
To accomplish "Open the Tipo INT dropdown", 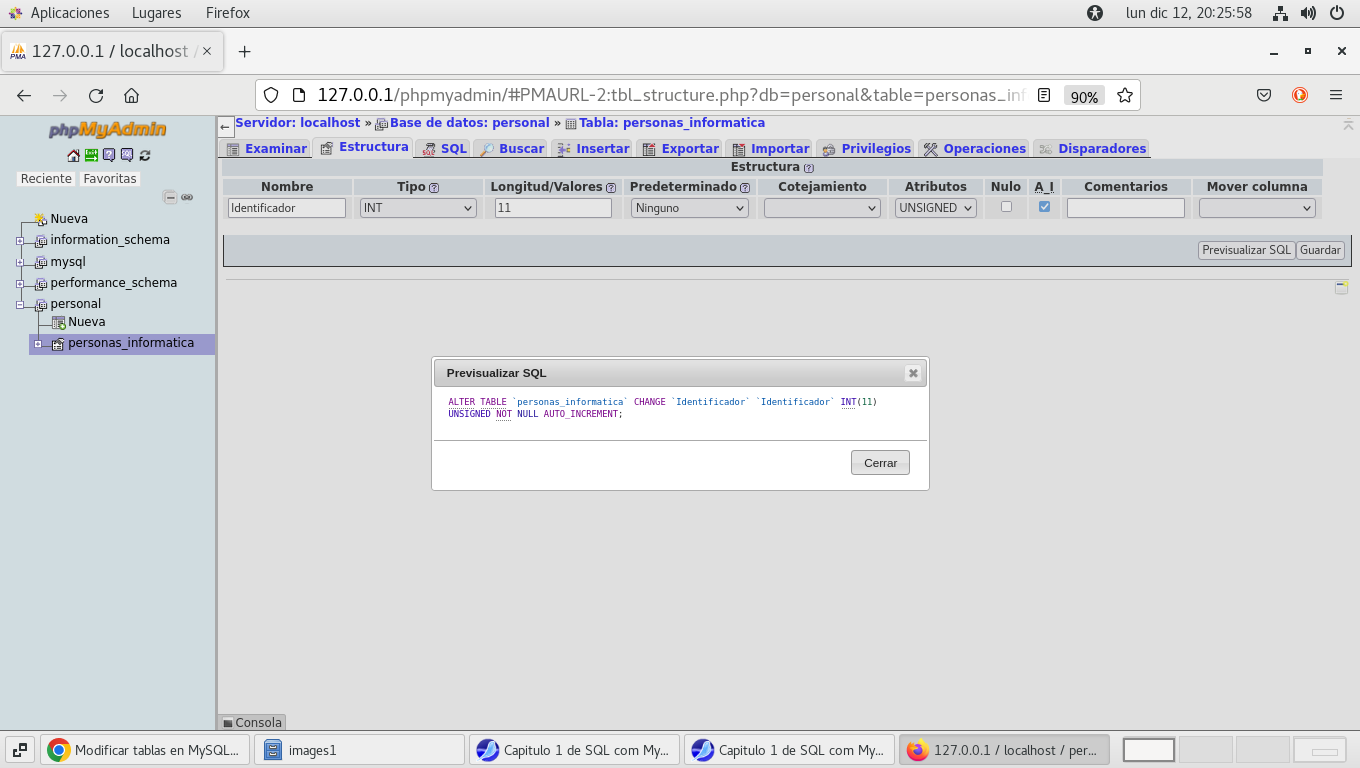I will click(x=418, y=208).
